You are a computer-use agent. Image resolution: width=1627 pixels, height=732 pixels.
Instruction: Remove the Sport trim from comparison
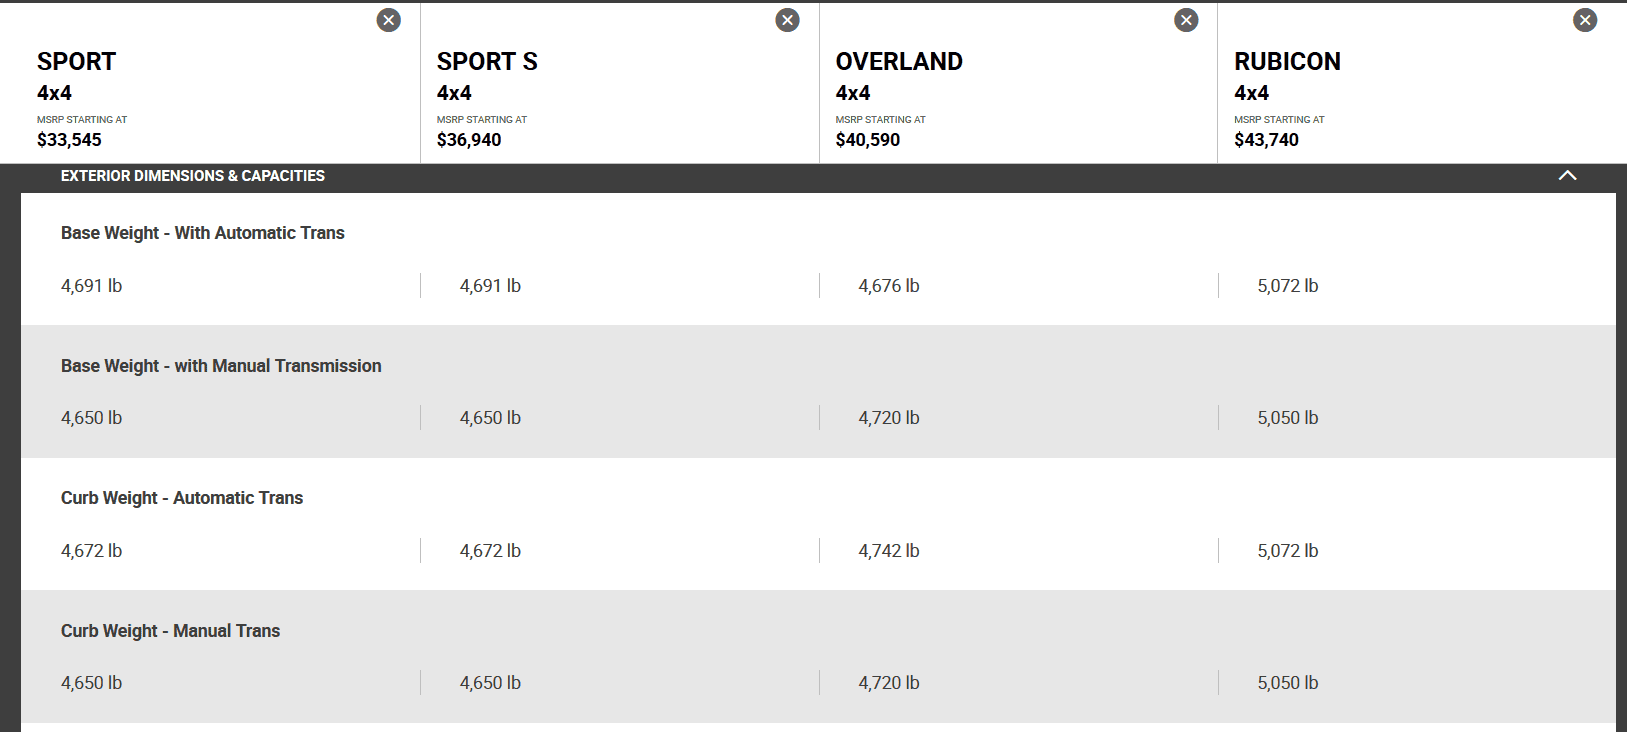pyautogui.click(x=389, y=20)
